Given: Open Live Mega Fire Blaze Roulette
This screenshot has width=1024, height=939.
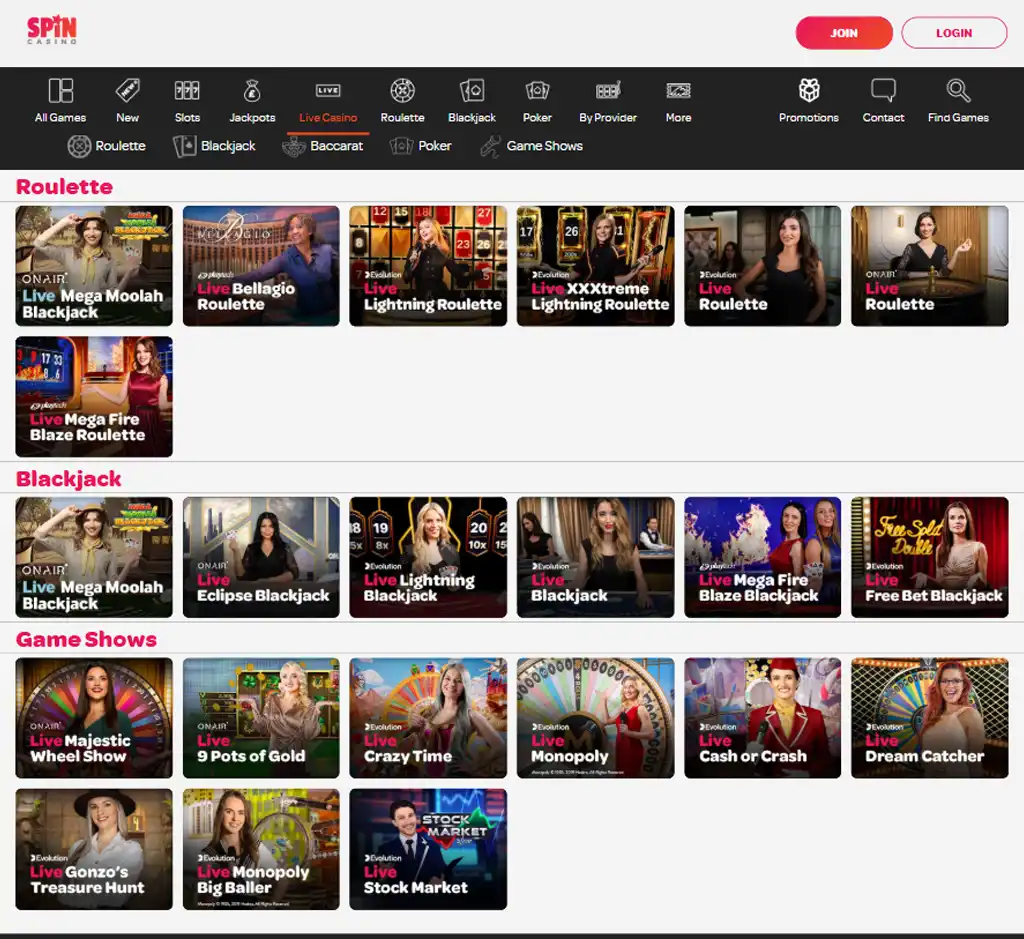Looking at the screenshot, I should (x=94, y=396).
